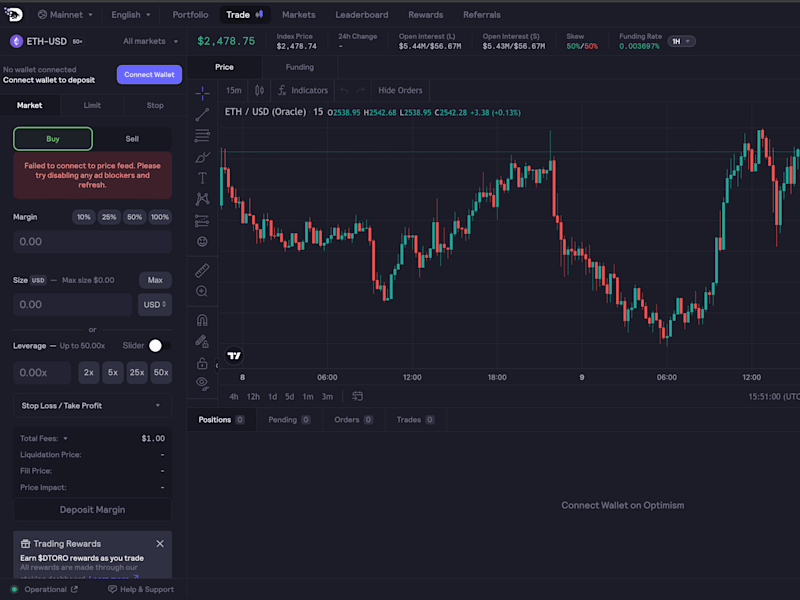Select the Sell side button
This screenshot has height=600, width=800.
point(132,139)
